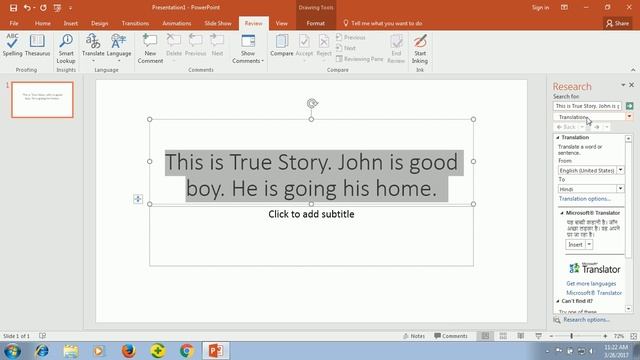Click Sign in
The width and height of the screenshot is (640, 360).
pos(540,7)
